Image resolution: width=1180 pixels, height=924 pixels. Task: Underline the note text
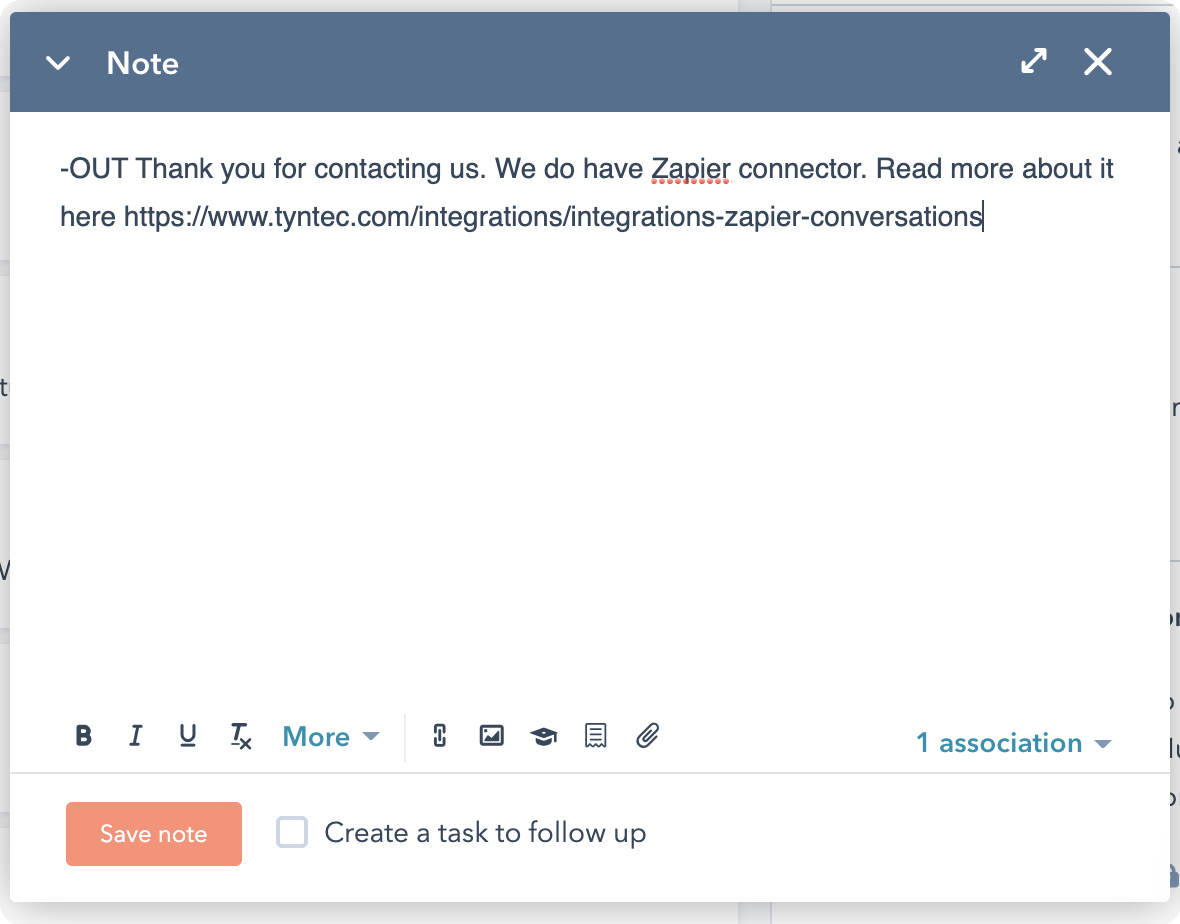(x=187, y=737)
